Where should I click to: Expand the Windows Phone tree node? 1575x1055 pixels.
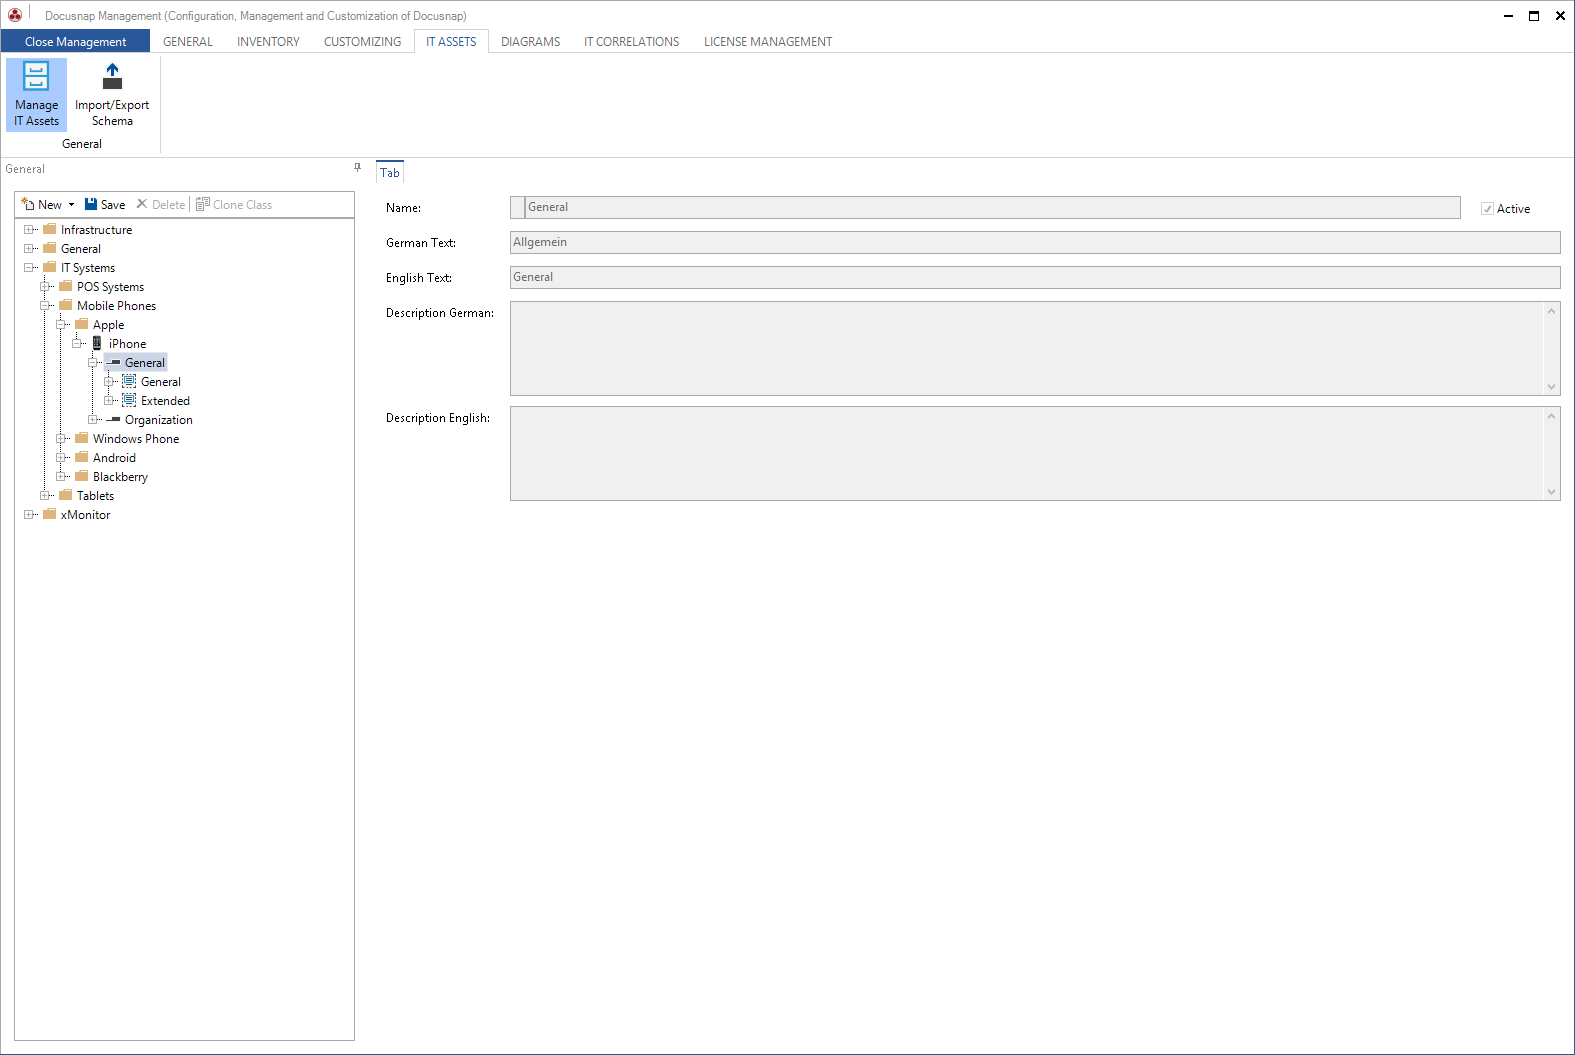[61, 438]
